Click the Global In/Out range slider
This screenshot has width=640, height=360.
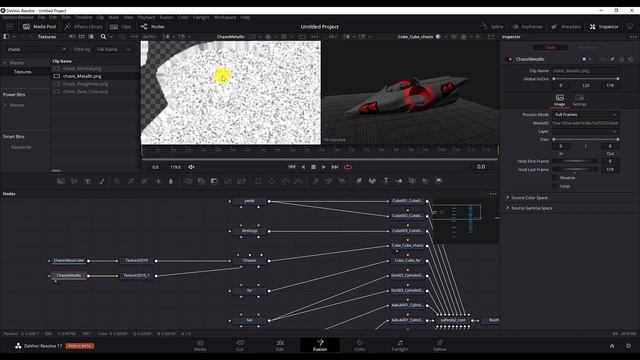click(586, 78)
